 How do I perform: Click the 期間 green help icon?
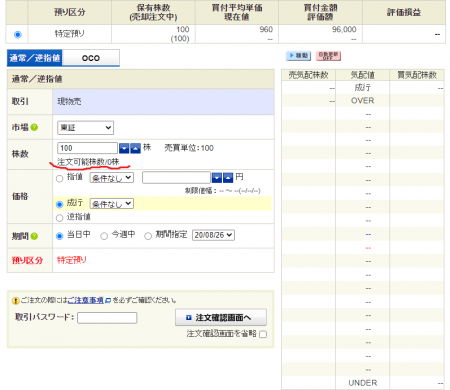pos(34,236)
